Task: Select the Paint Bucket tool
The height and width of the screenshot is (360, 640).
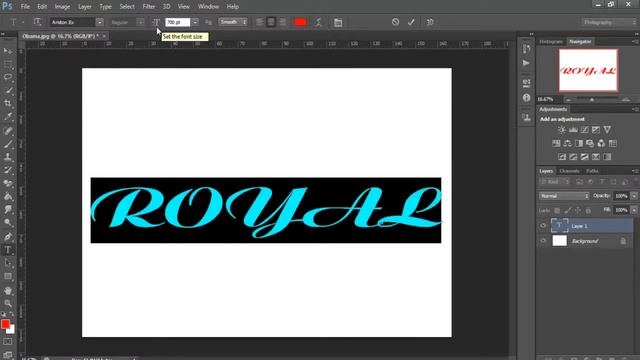Action: (x=8, y=197)
